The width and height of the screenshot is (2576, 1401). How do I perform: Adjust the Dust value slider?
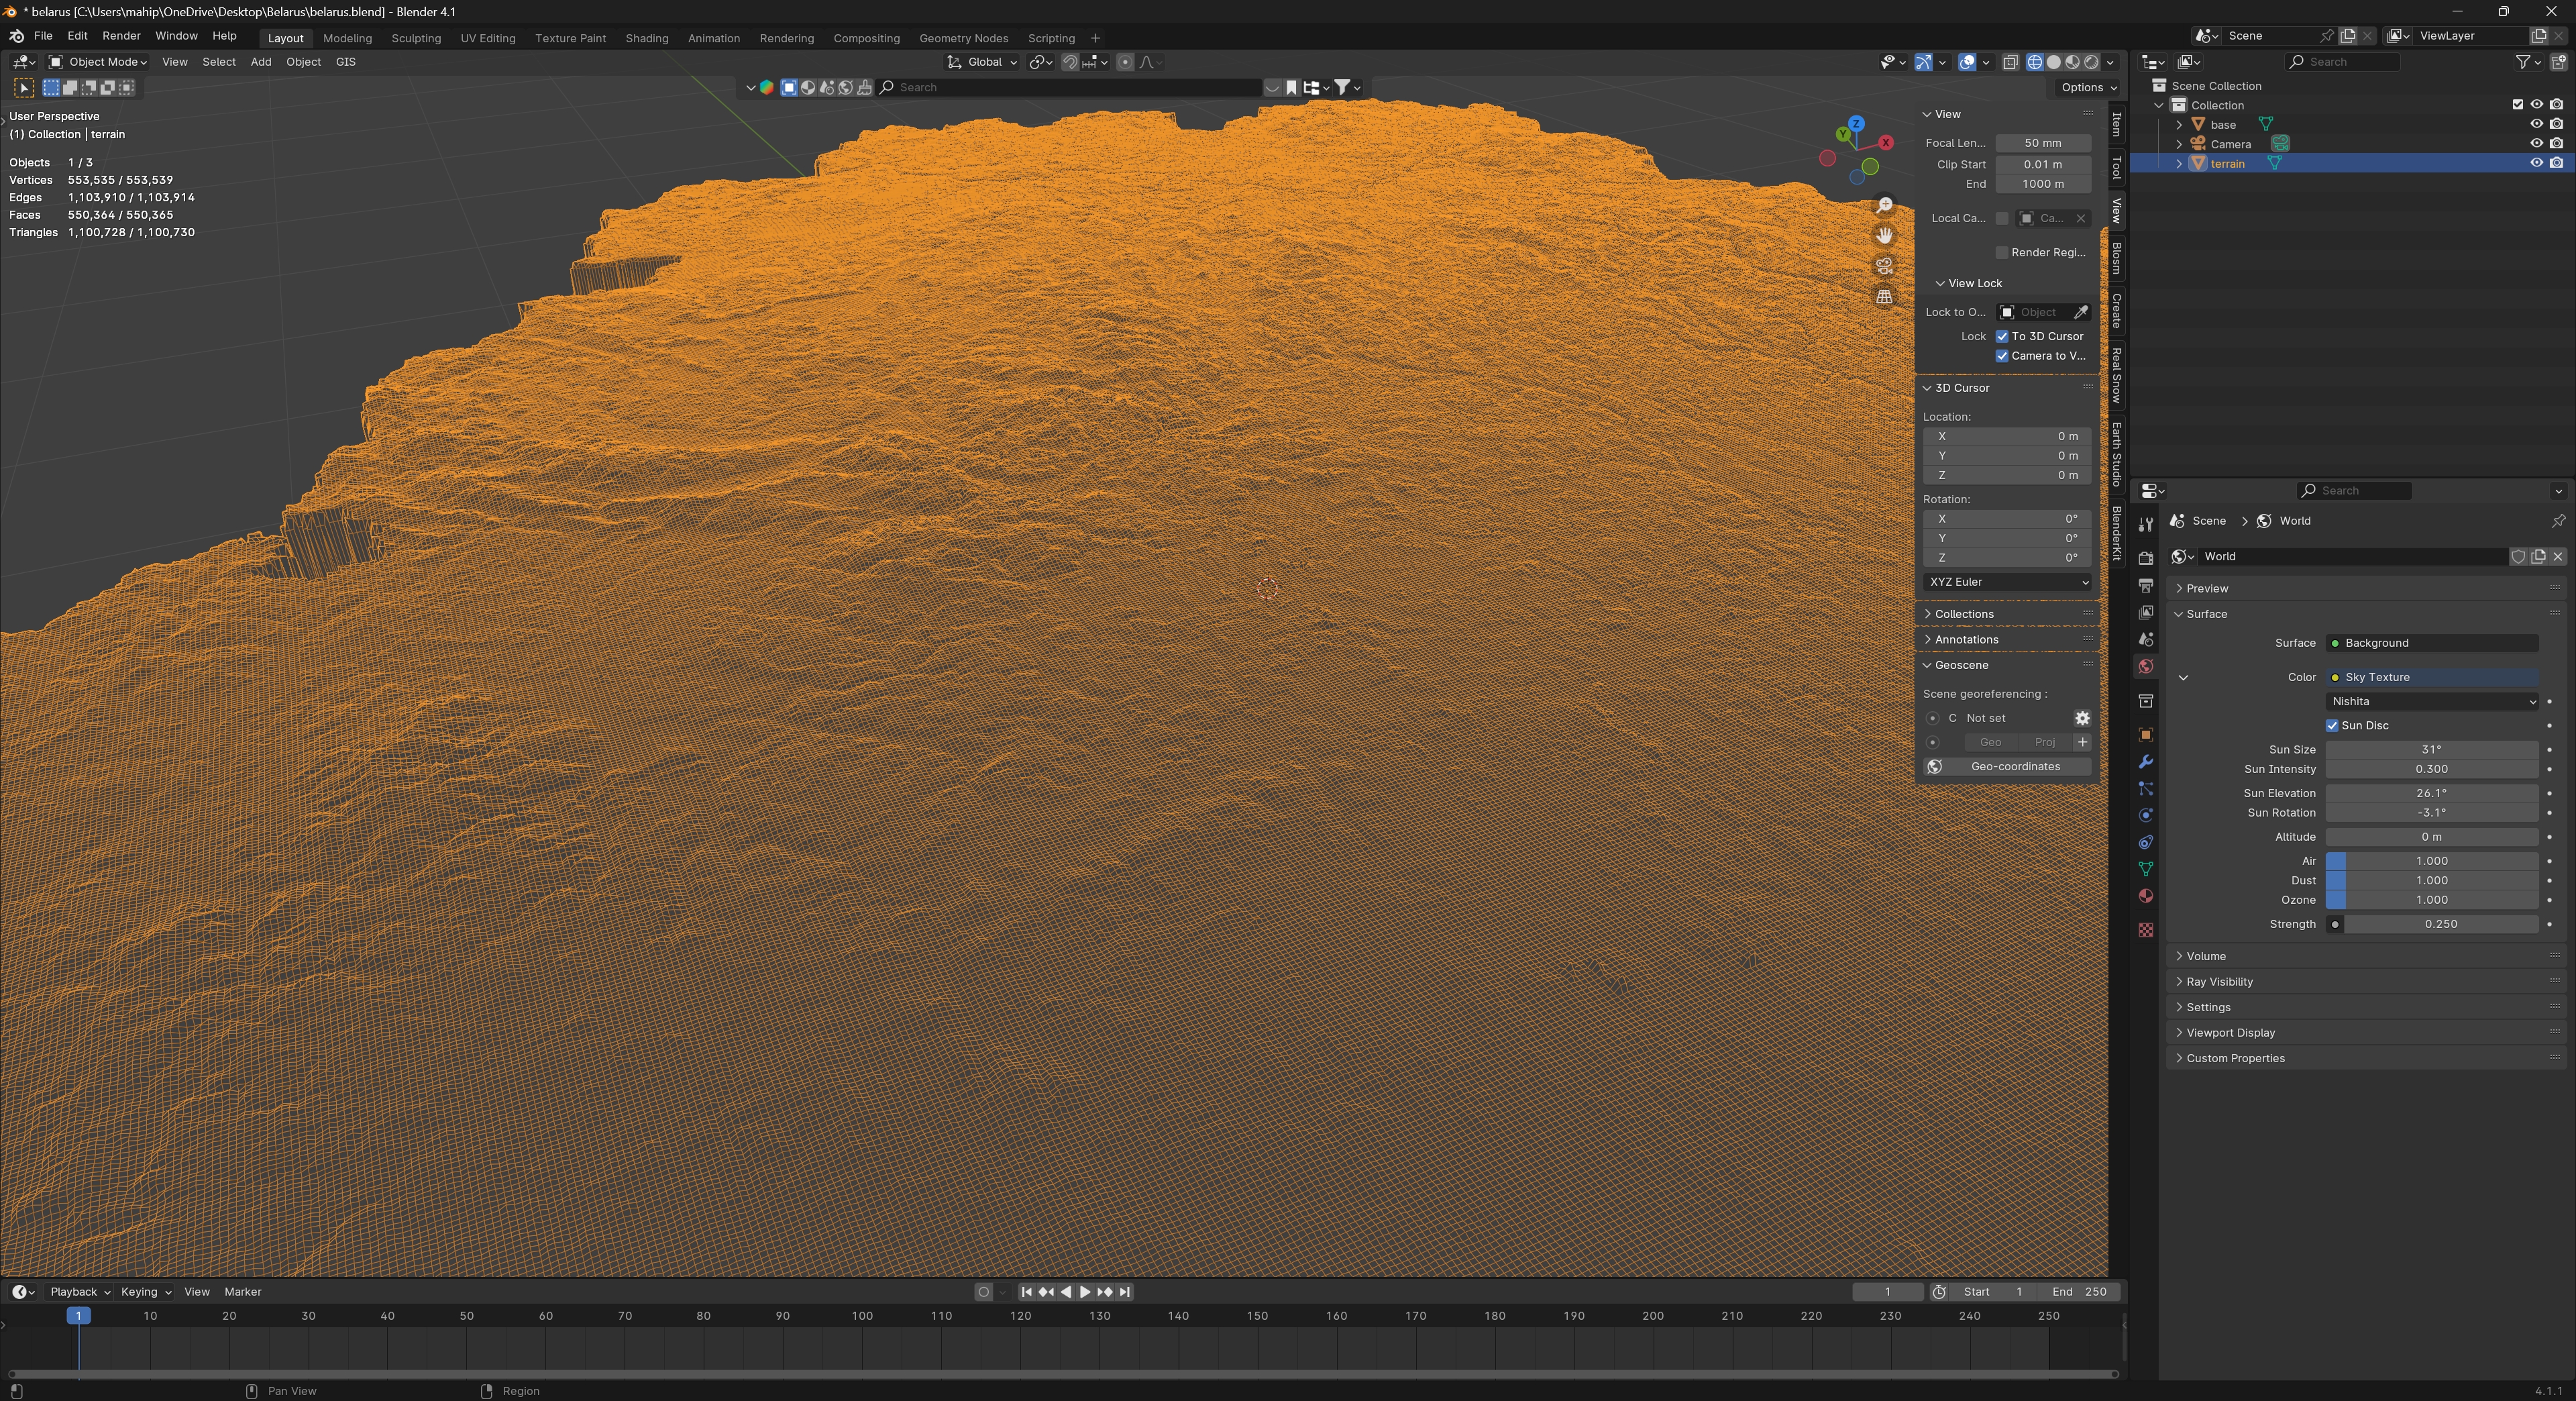tap(2431, 881)
